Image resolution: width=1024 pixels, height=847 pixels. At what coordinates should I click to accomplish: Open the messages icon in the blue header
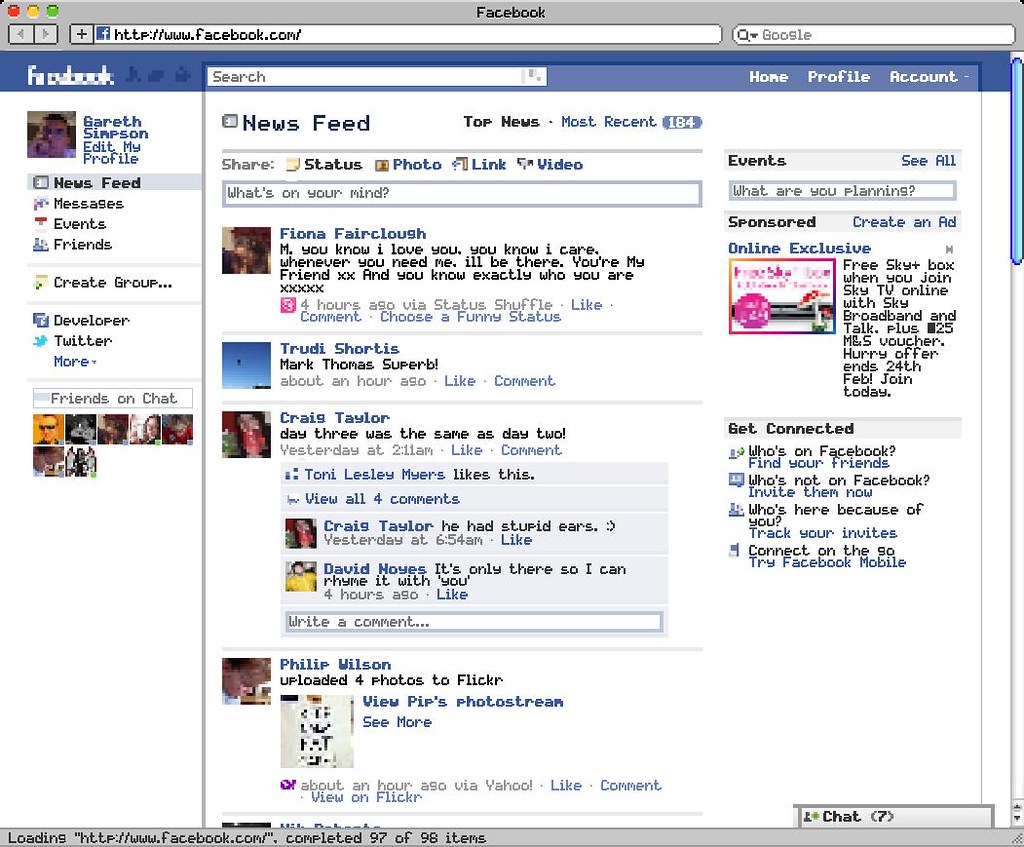[157, 76]
